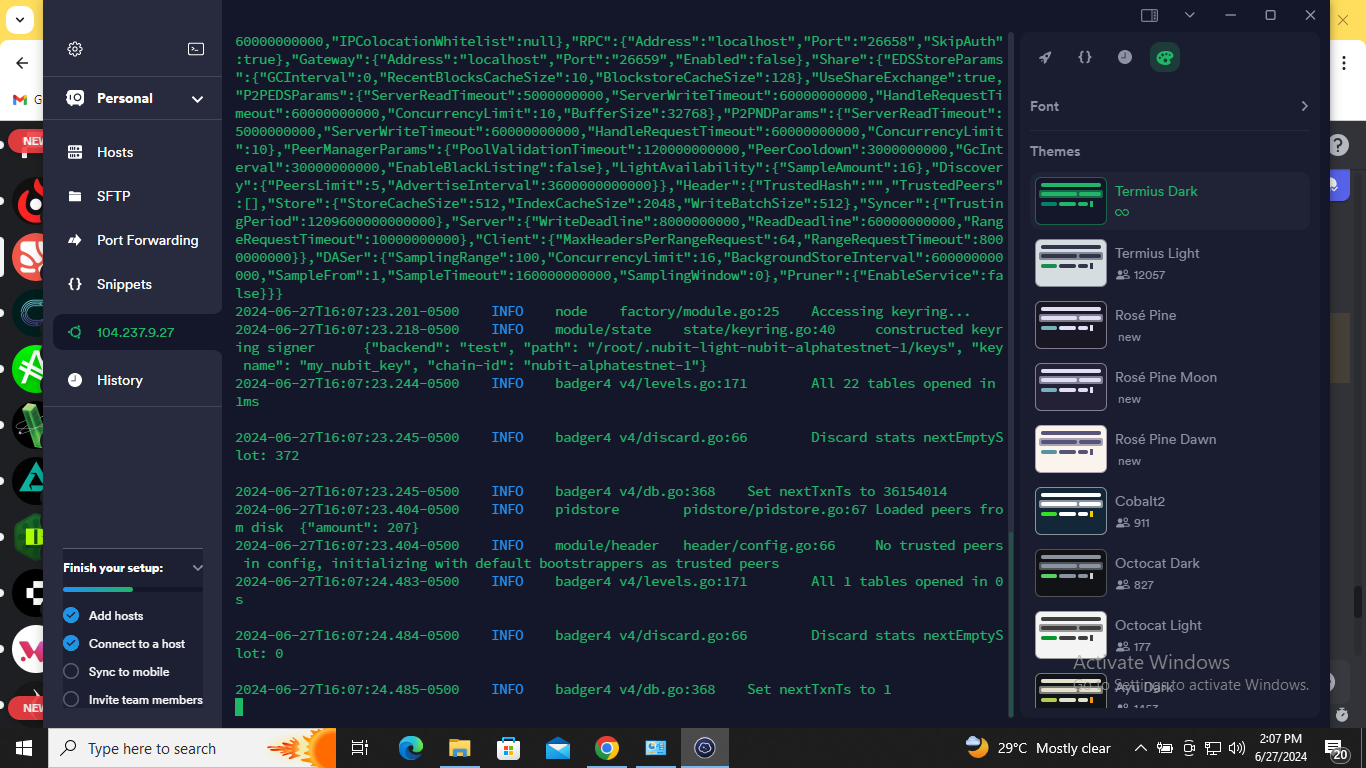Click the Termius taskbar icon
Image resolution: width=1366 pixels, height=768 pixels.
705,748
